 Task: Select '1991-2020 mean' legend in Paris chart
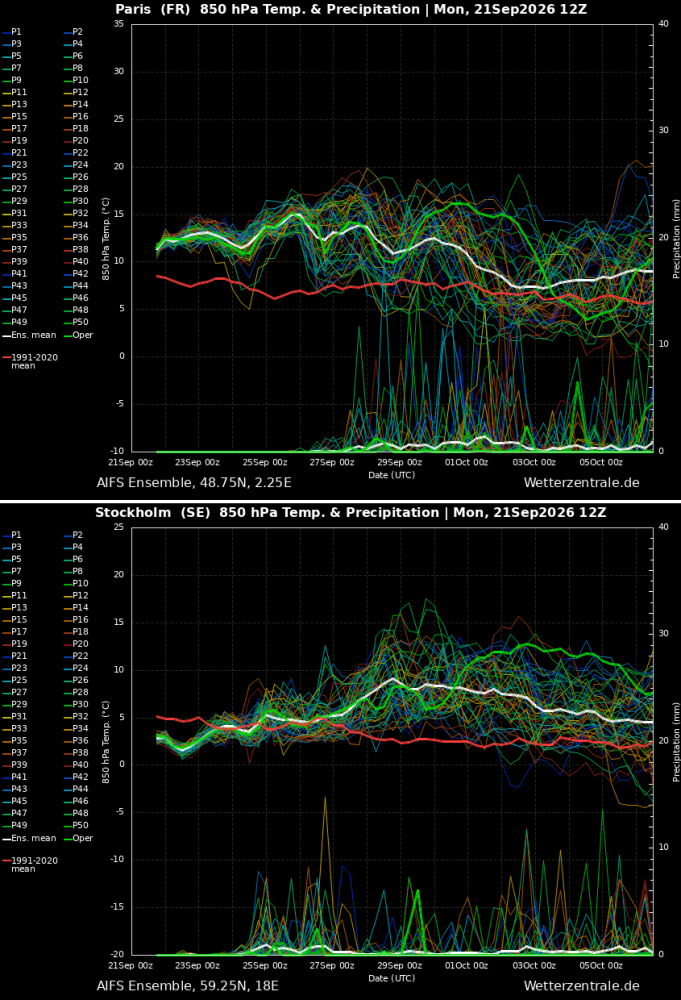(30, 362)
